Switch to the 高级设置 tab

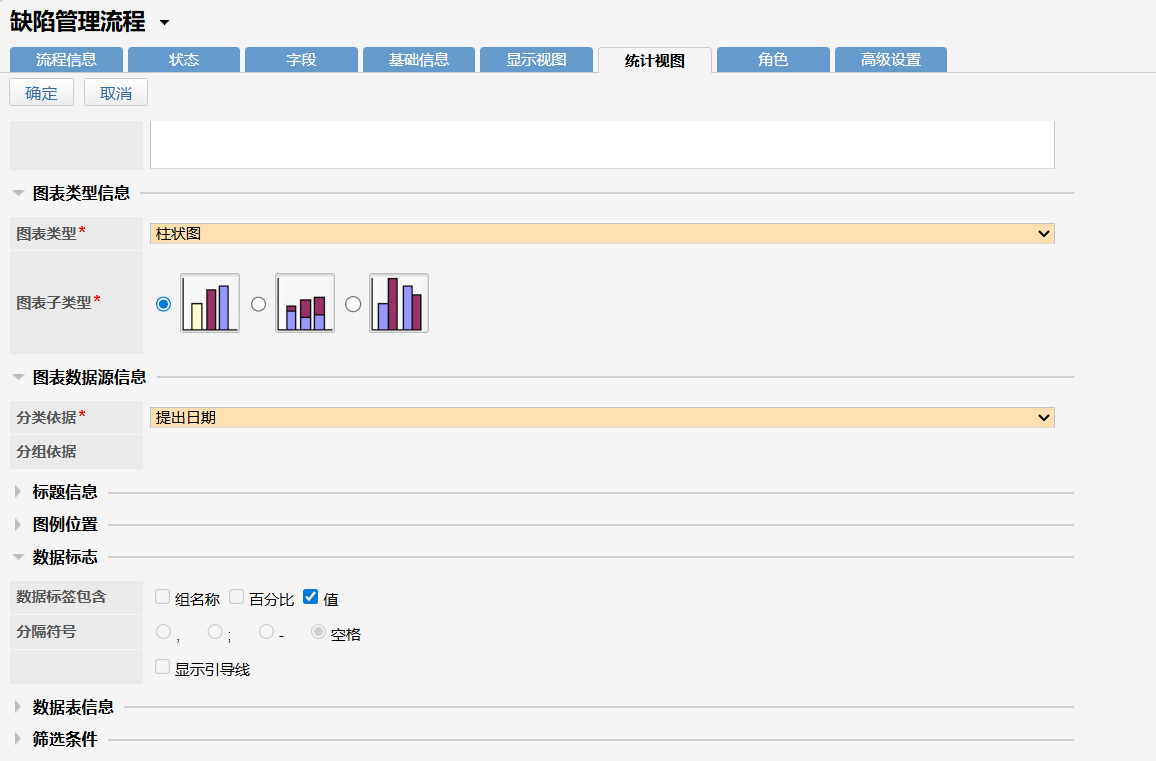pyautogui.click(x=891, y=60)
